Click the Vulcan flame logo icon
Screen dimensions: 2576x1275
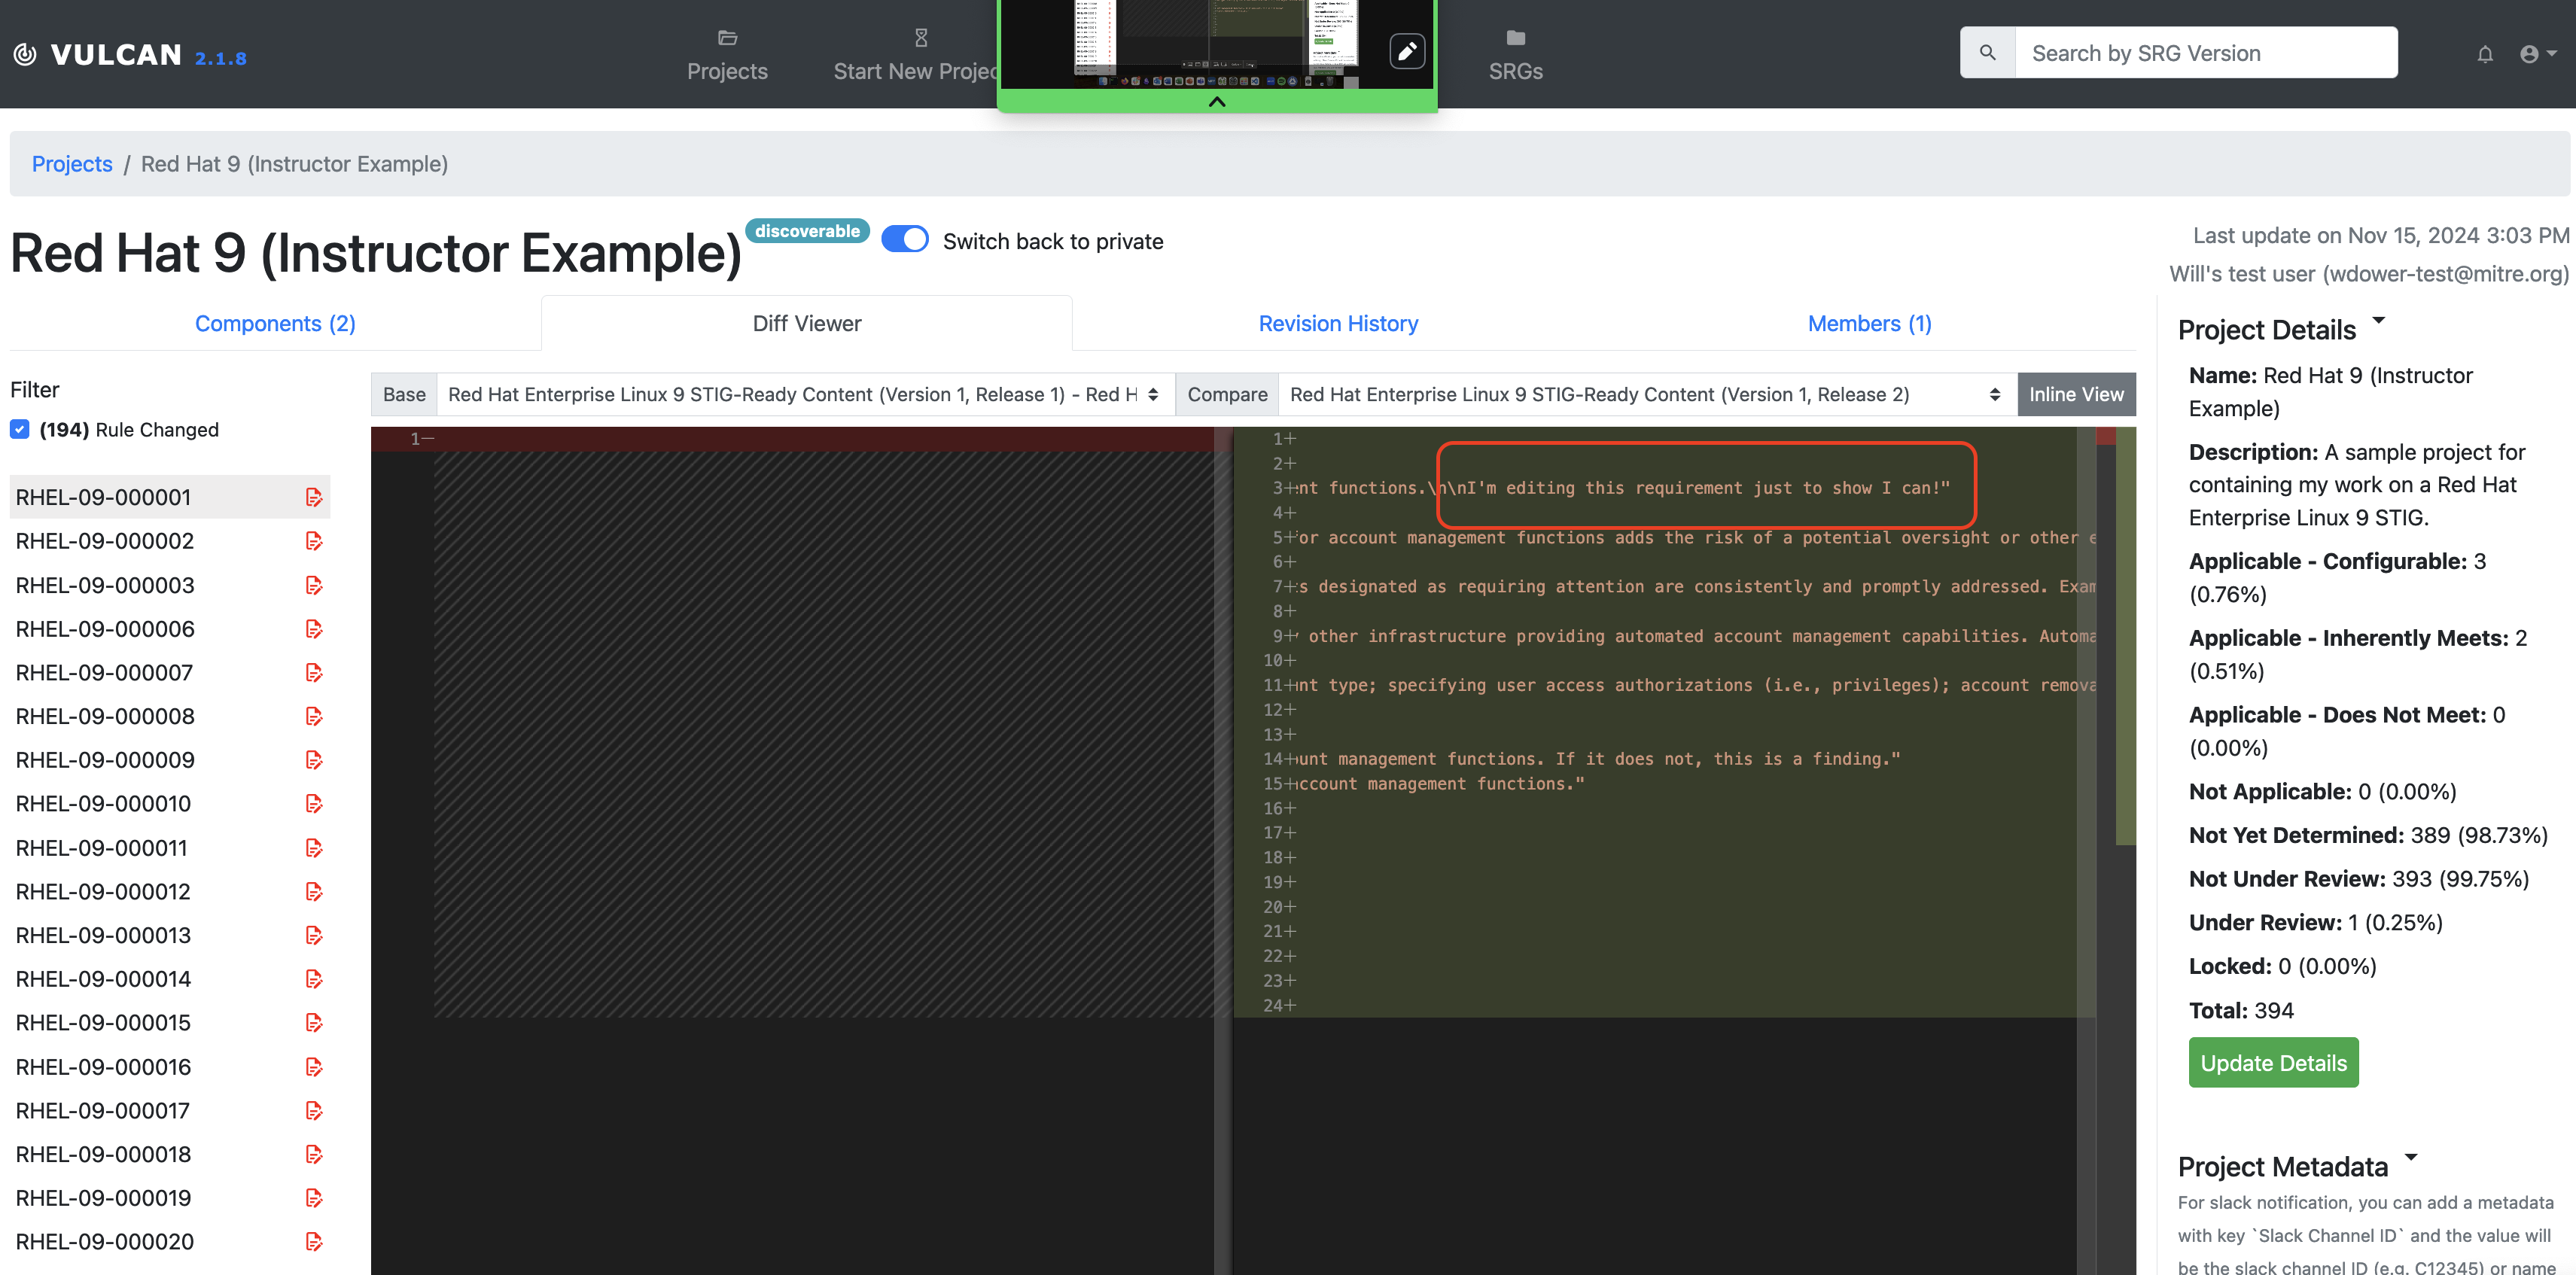(x=25, y=54)
